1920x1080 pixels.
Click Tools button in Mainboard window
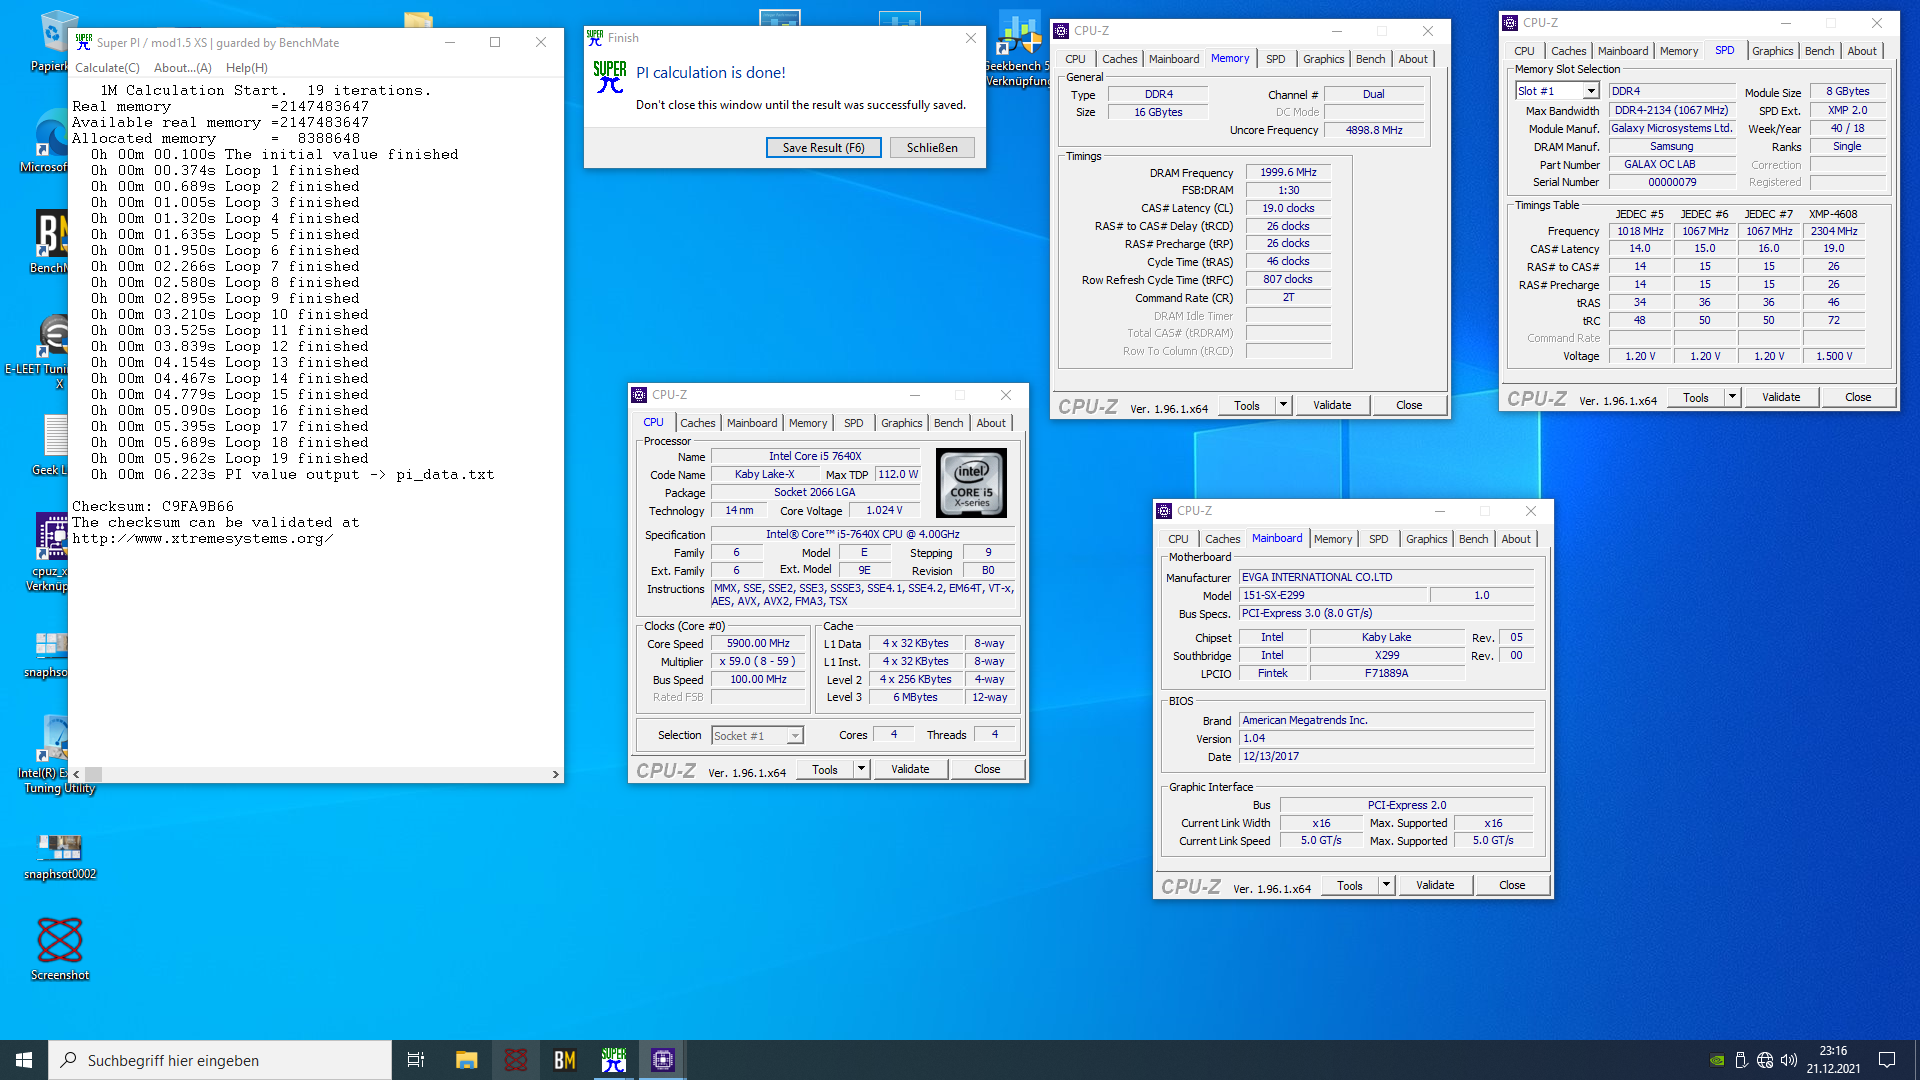click(x=1350, y=885)
